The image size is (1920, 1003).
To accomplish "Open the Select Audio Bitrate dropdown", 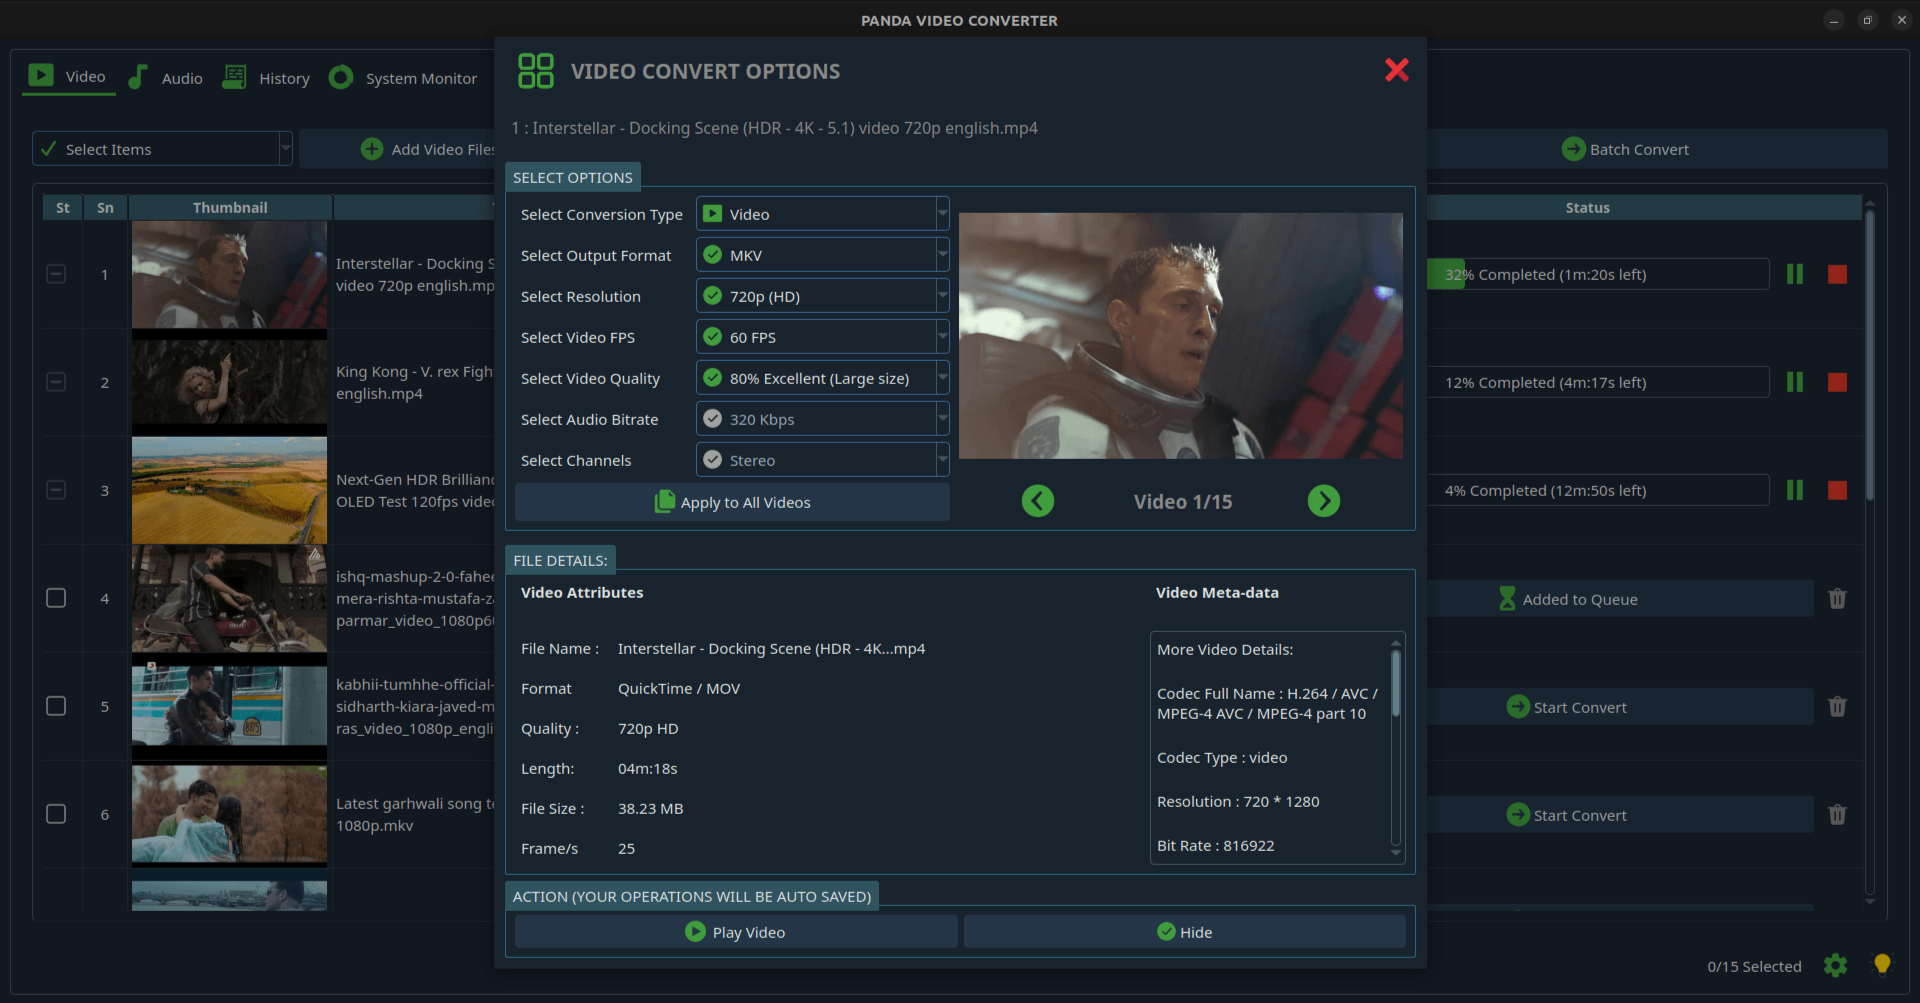I will point(822,419).
